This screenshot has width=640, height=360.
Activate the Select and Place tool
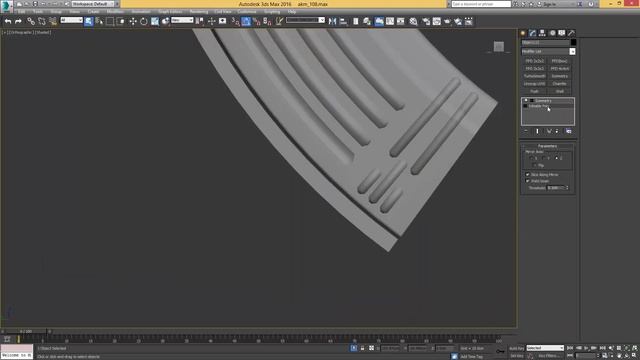165,21
